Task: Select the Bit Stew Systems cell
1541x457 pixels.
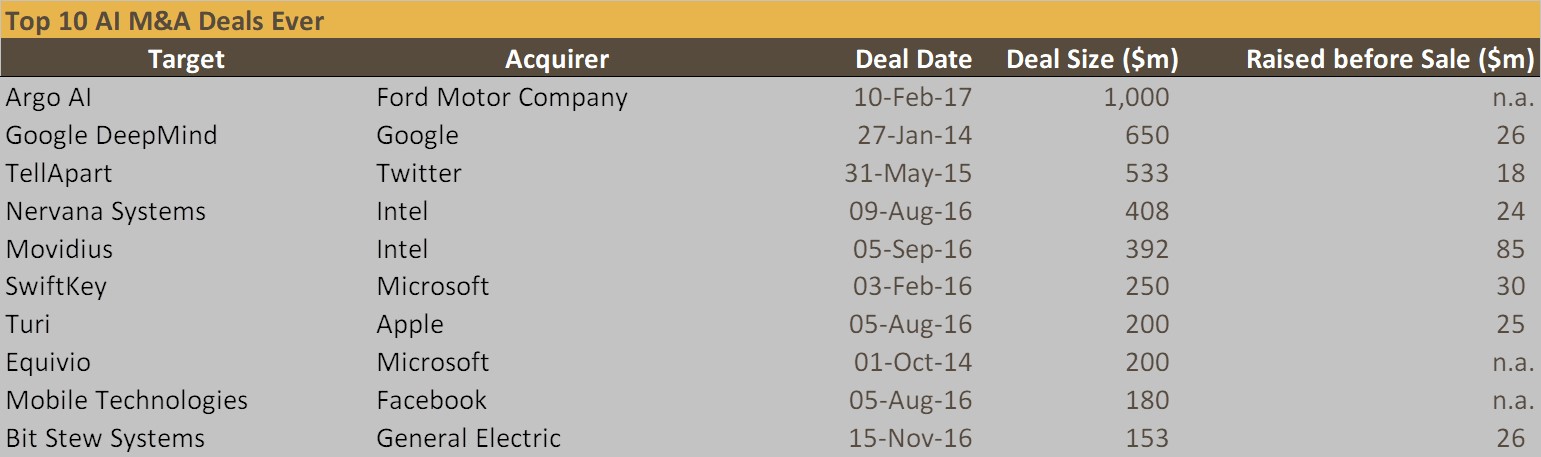Action: [105, 438]
